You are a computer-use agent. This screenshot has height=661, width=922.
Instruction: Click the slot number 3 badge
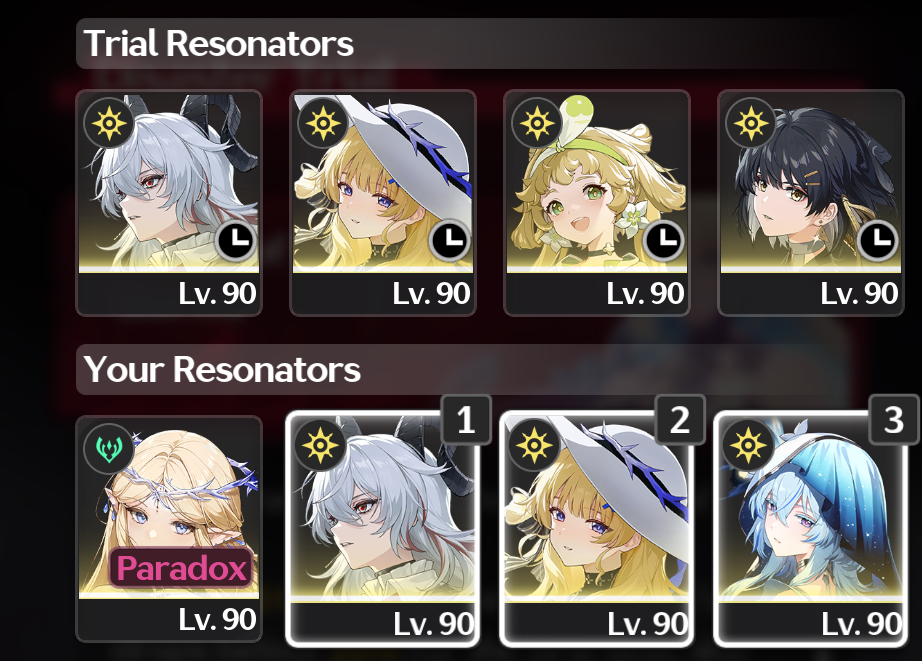(x=894, y=420)
